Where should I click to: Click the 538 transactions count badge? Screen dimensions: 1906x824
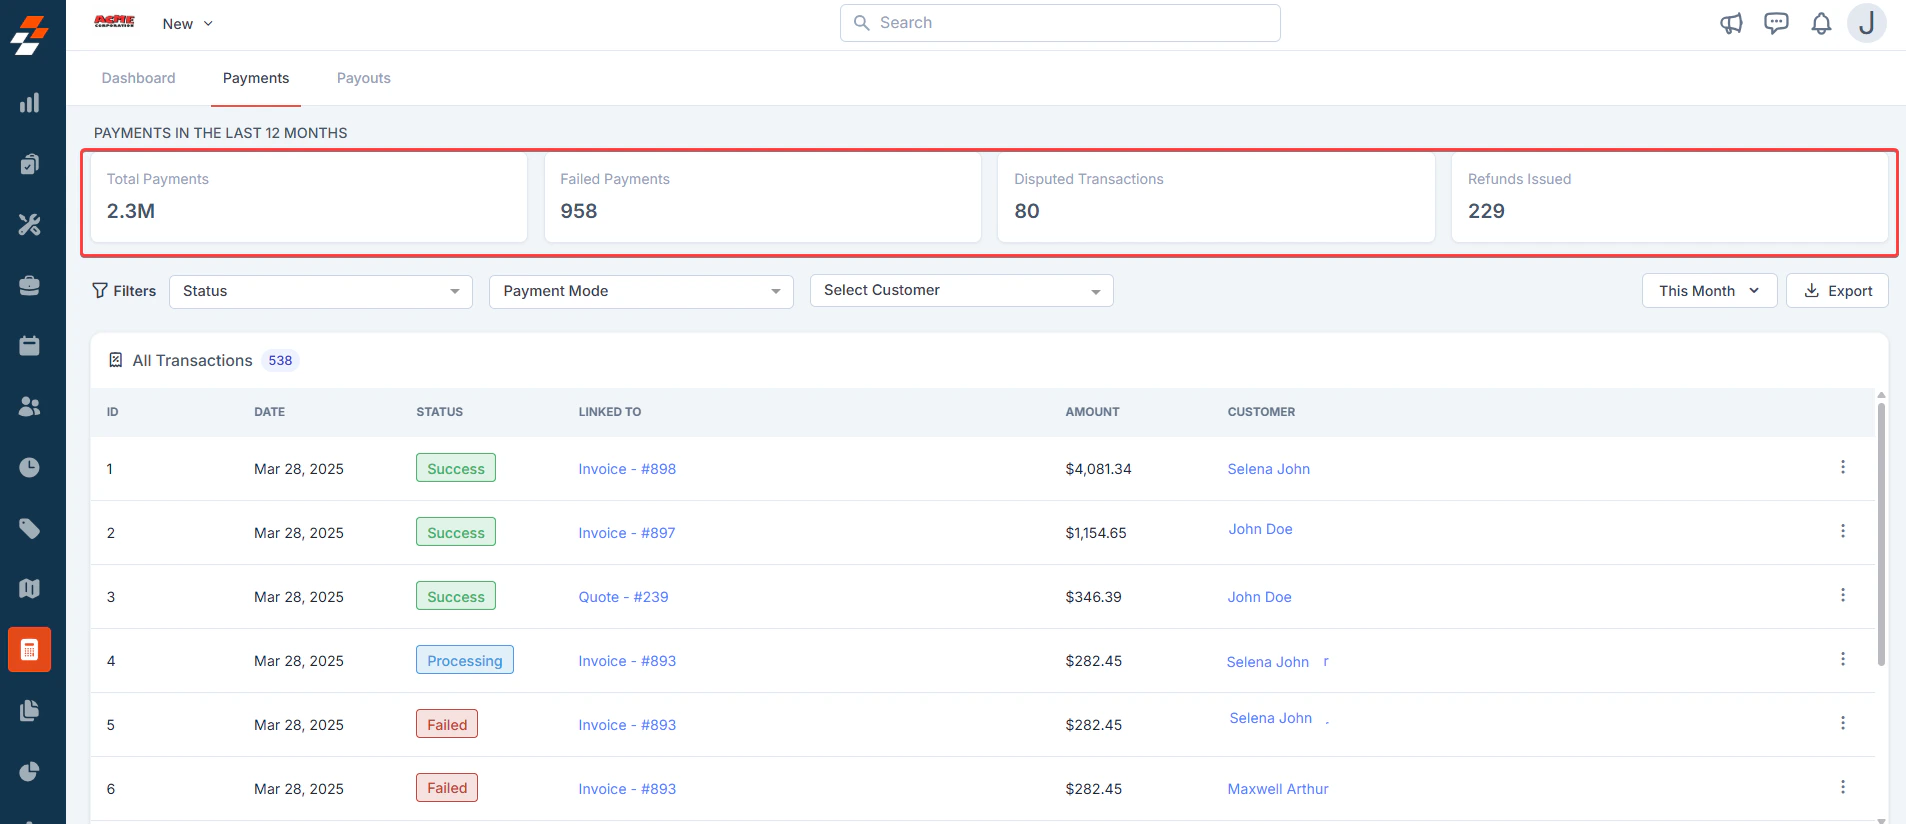(x=280, y=360)
